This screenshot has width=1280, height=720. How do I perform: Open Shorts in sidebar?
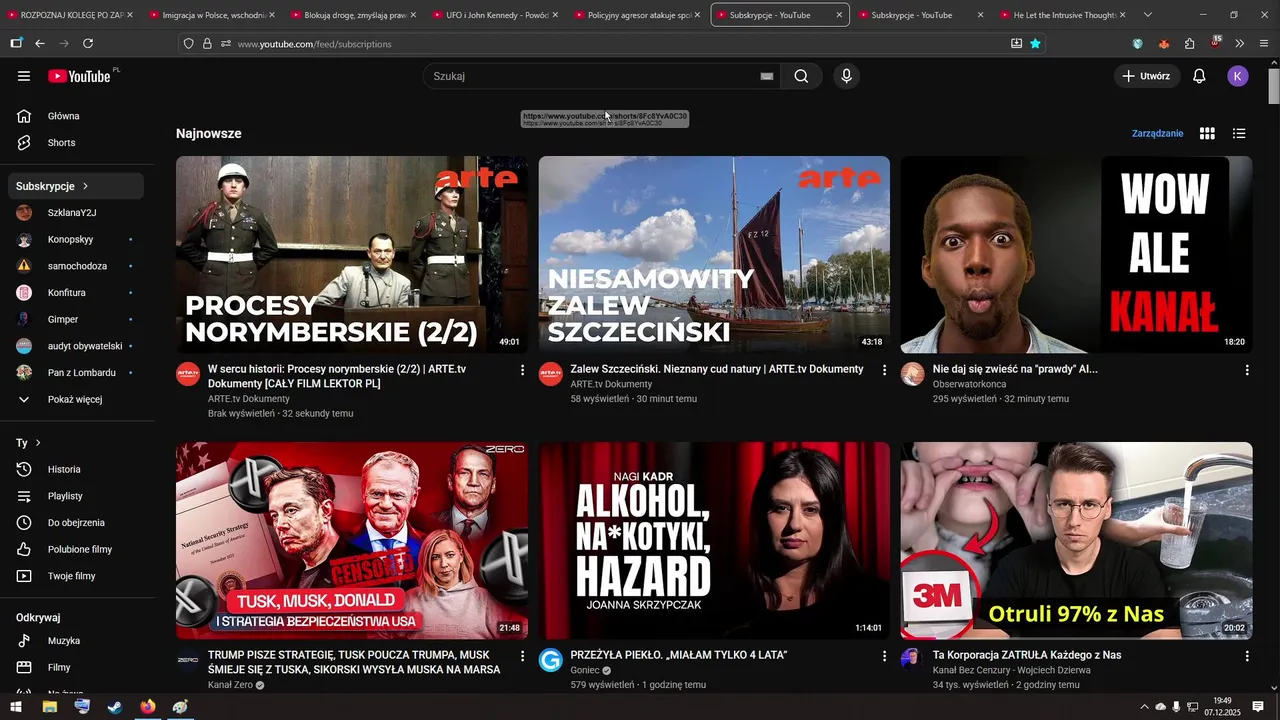[x=76, y=143]
